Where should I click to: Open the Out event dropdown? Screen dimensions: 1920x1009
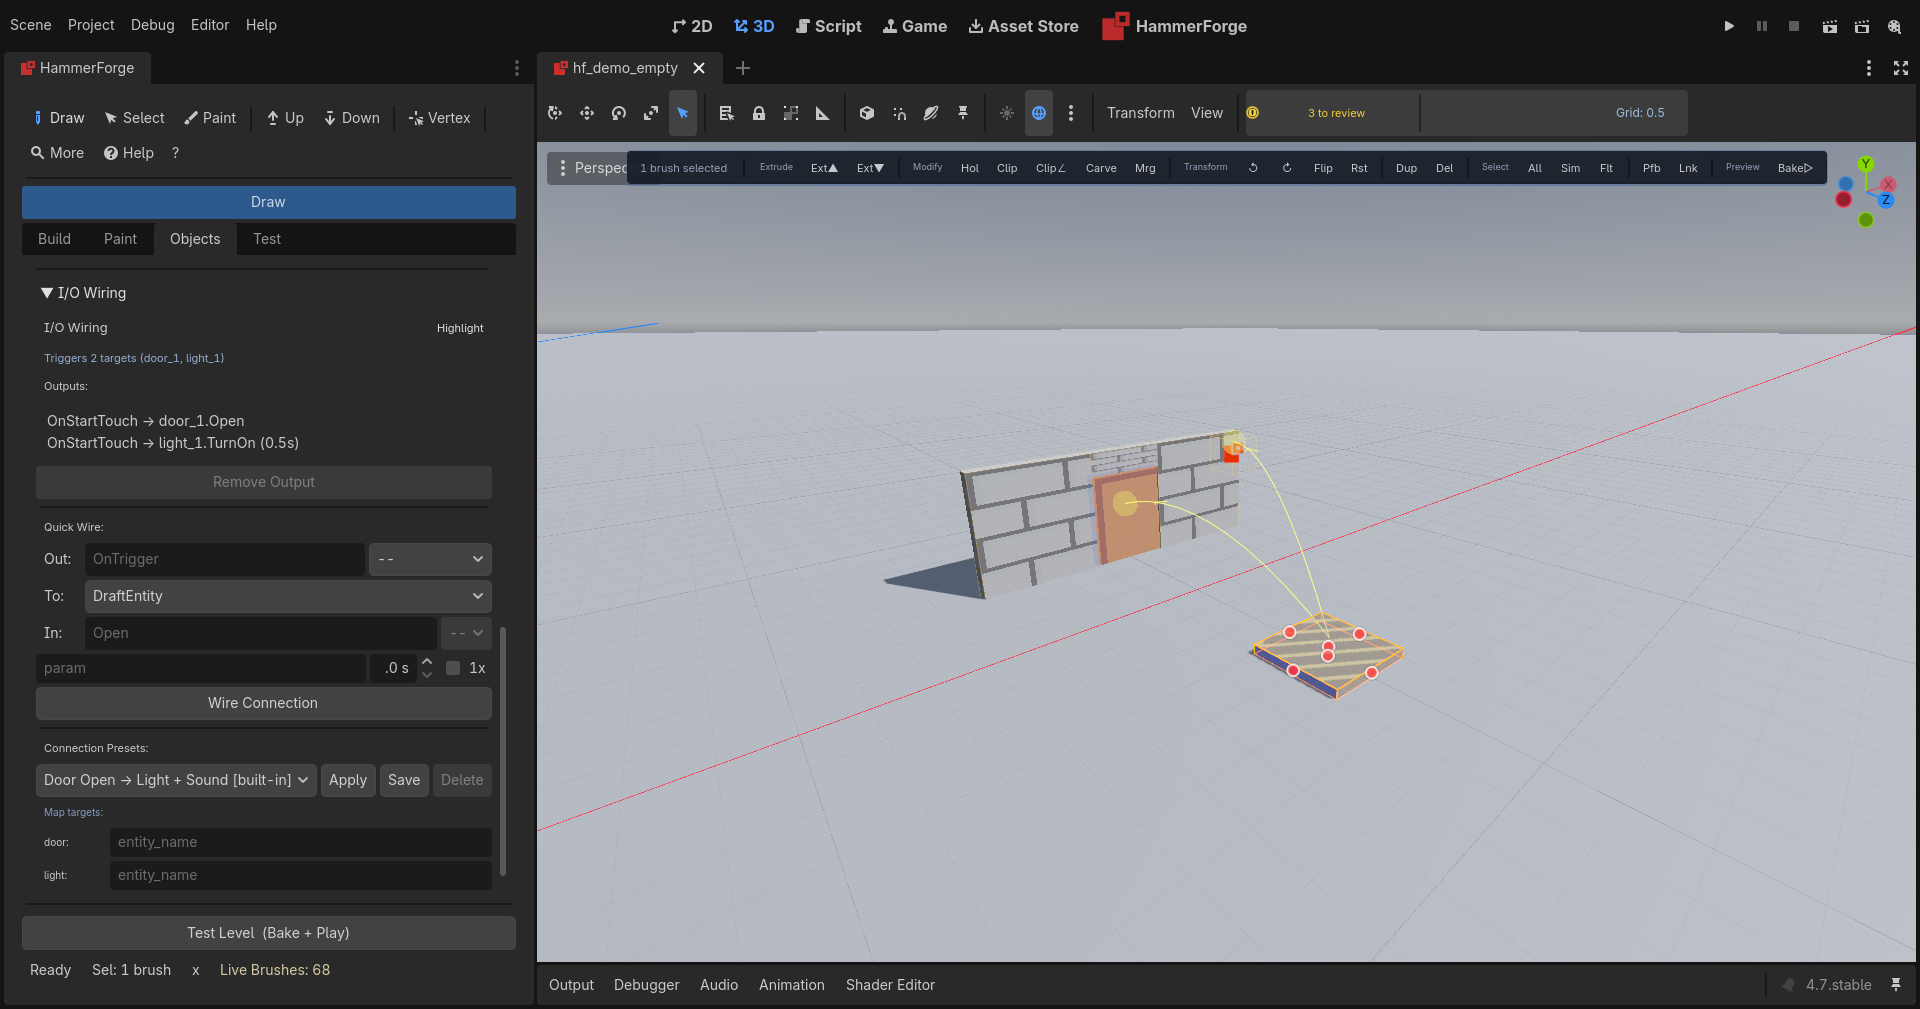(430, 559)
